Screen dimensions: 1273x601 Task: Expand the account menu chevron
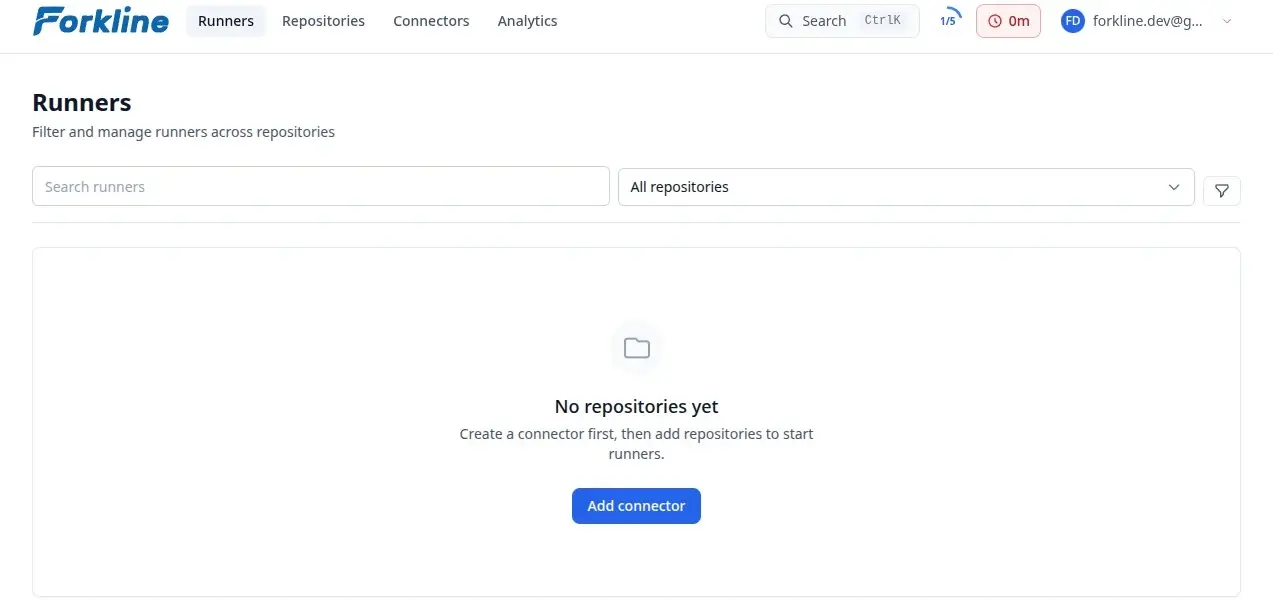pos(1227,21)
